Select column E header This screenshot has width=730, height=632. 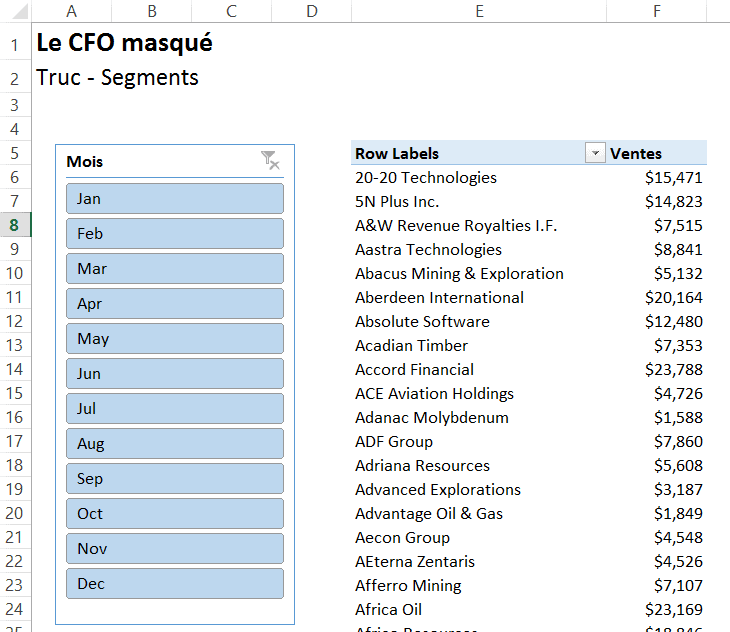click(479, 11)
